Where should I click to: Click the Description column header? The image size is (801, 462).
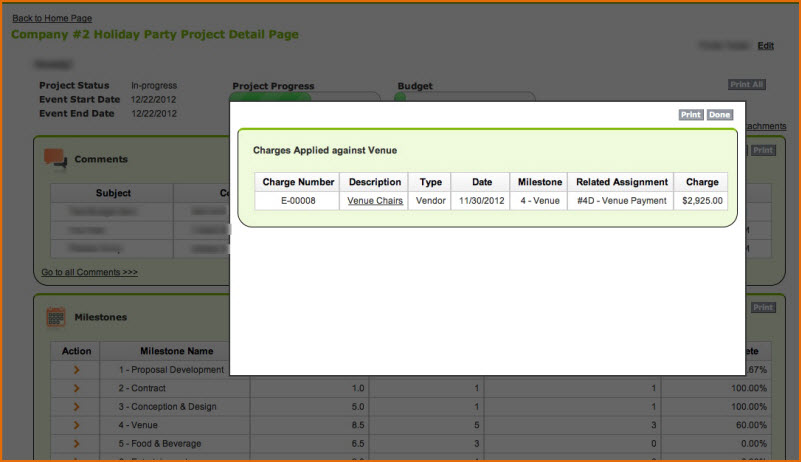coord(374,182)
